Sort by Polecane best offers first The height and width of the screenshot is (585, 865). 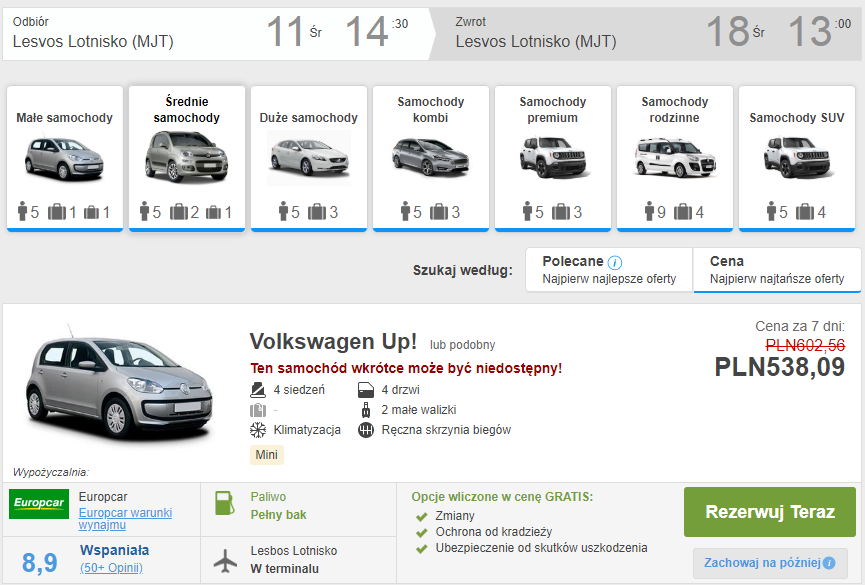(x=609, y=270)
